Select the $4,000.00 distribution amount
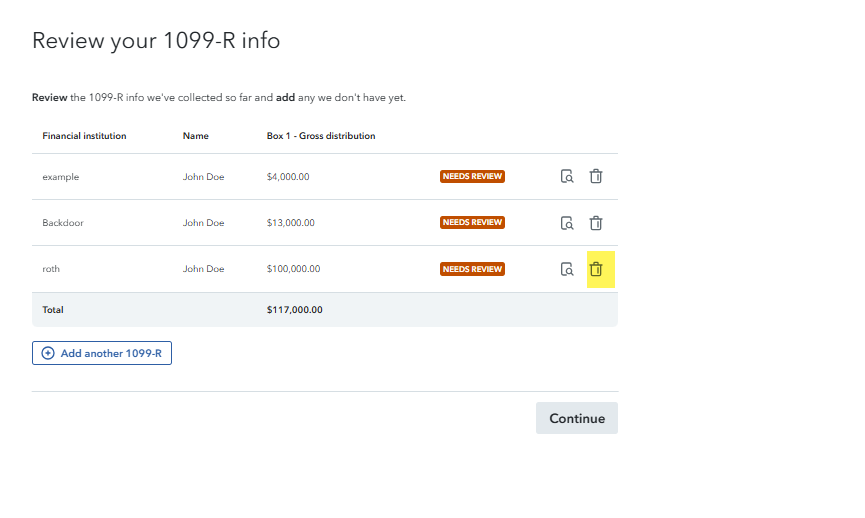865x518 pixels. [x=288, y=177]
